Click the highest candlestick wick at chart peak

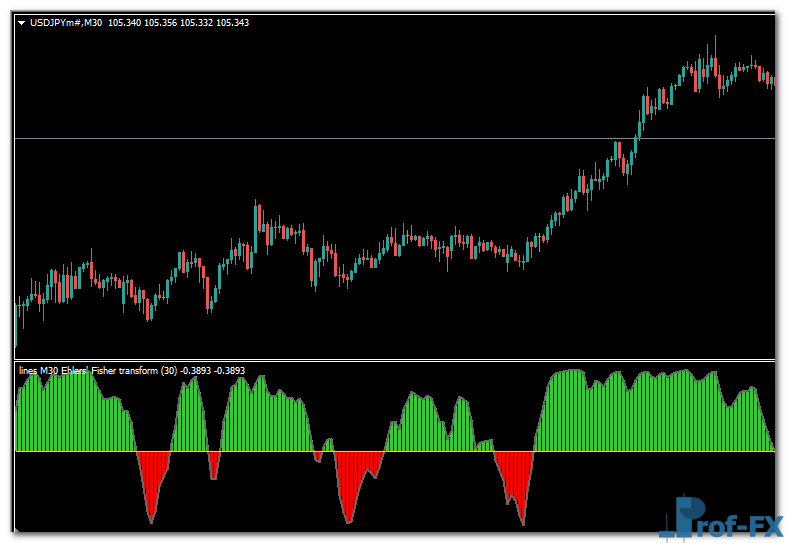(715, 45)
